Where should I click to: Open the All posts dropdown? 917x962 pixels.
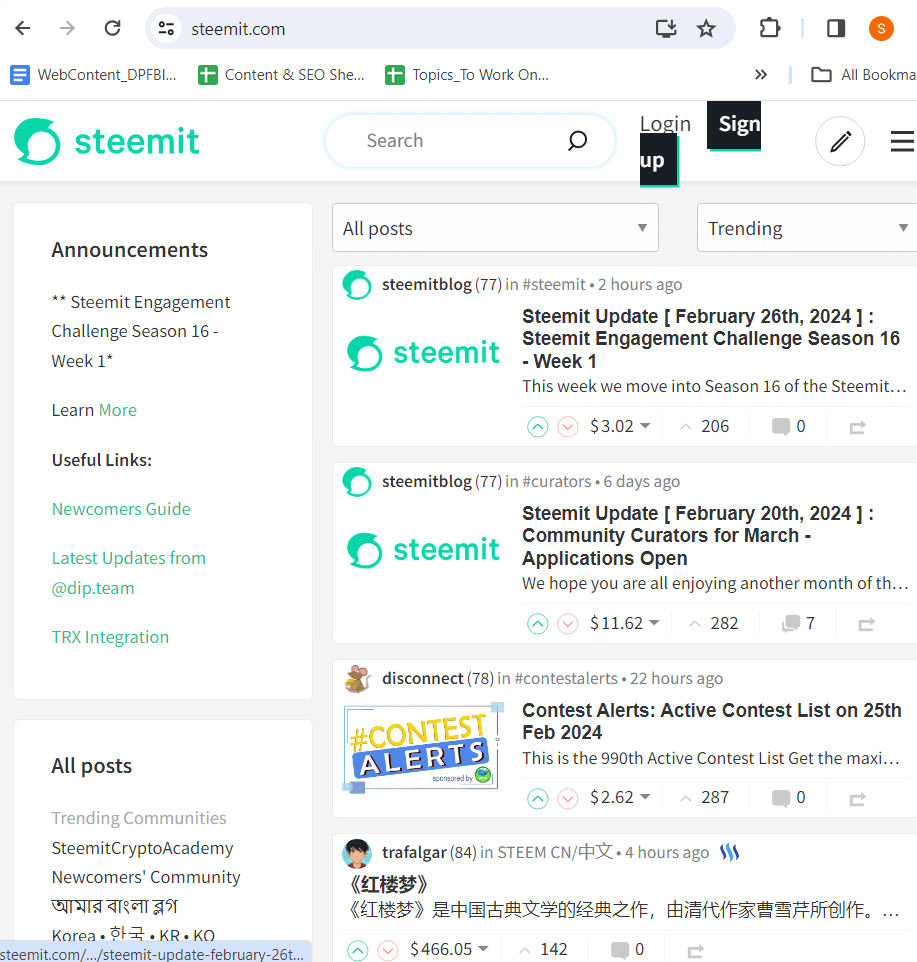coord(495,228)
